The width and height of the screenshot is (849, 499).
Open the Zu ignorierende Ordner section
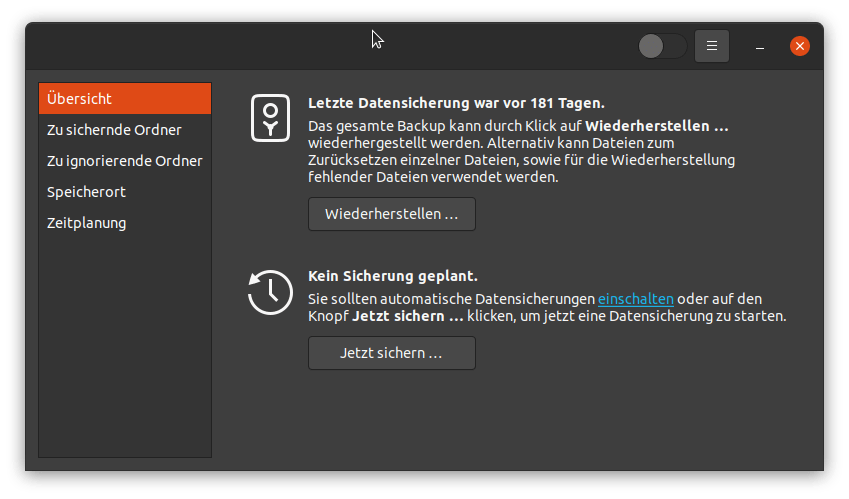click(125, 161)
